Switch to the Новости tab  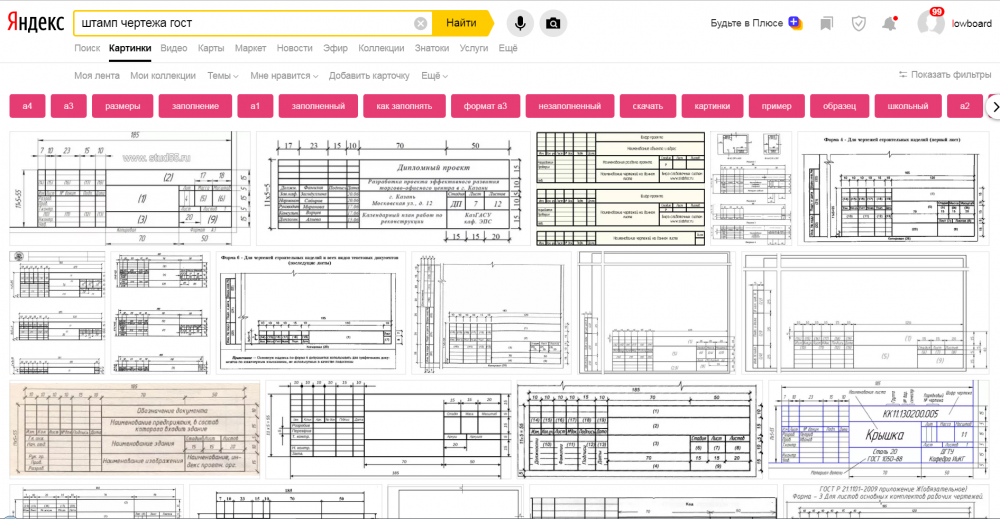(295, 48)
